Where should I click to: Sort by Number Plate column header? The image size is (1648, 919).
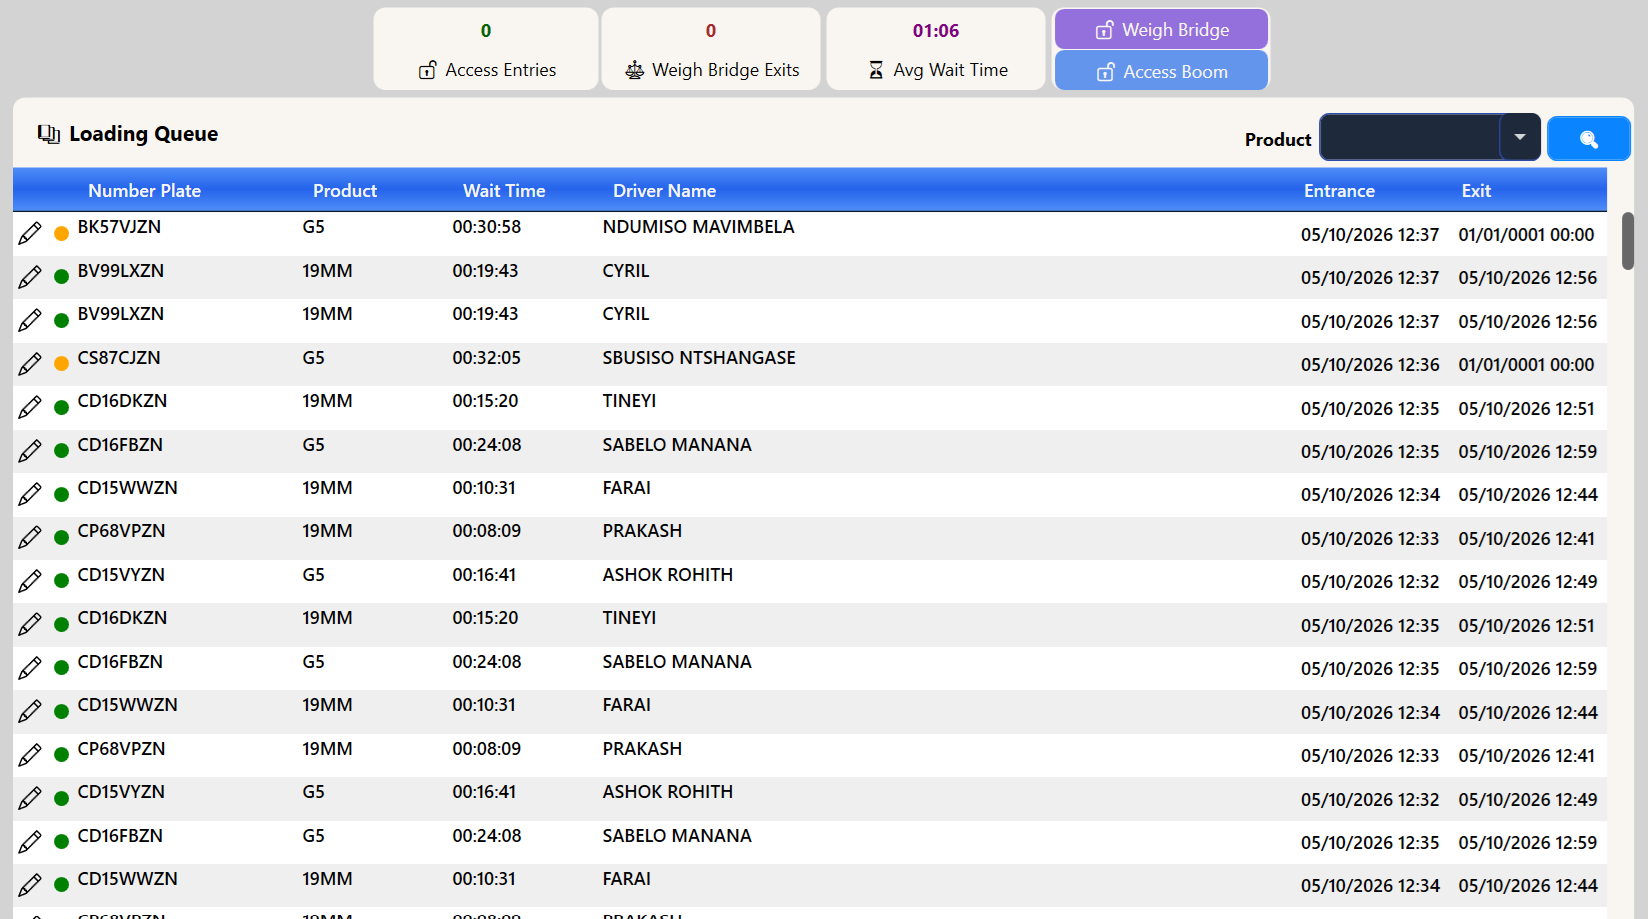144,191
